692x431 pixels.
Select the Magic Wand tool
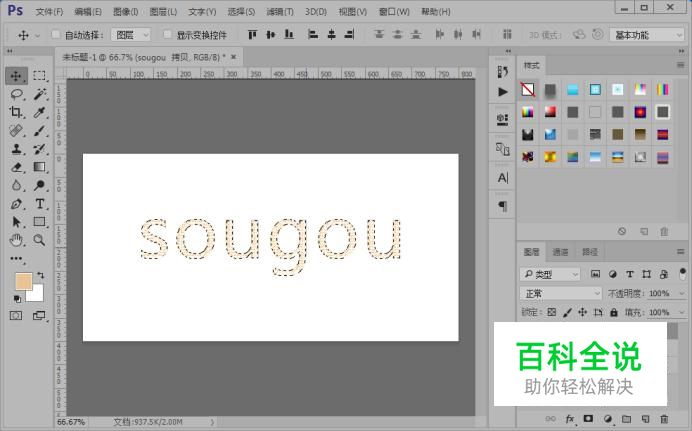pos(40,94)
